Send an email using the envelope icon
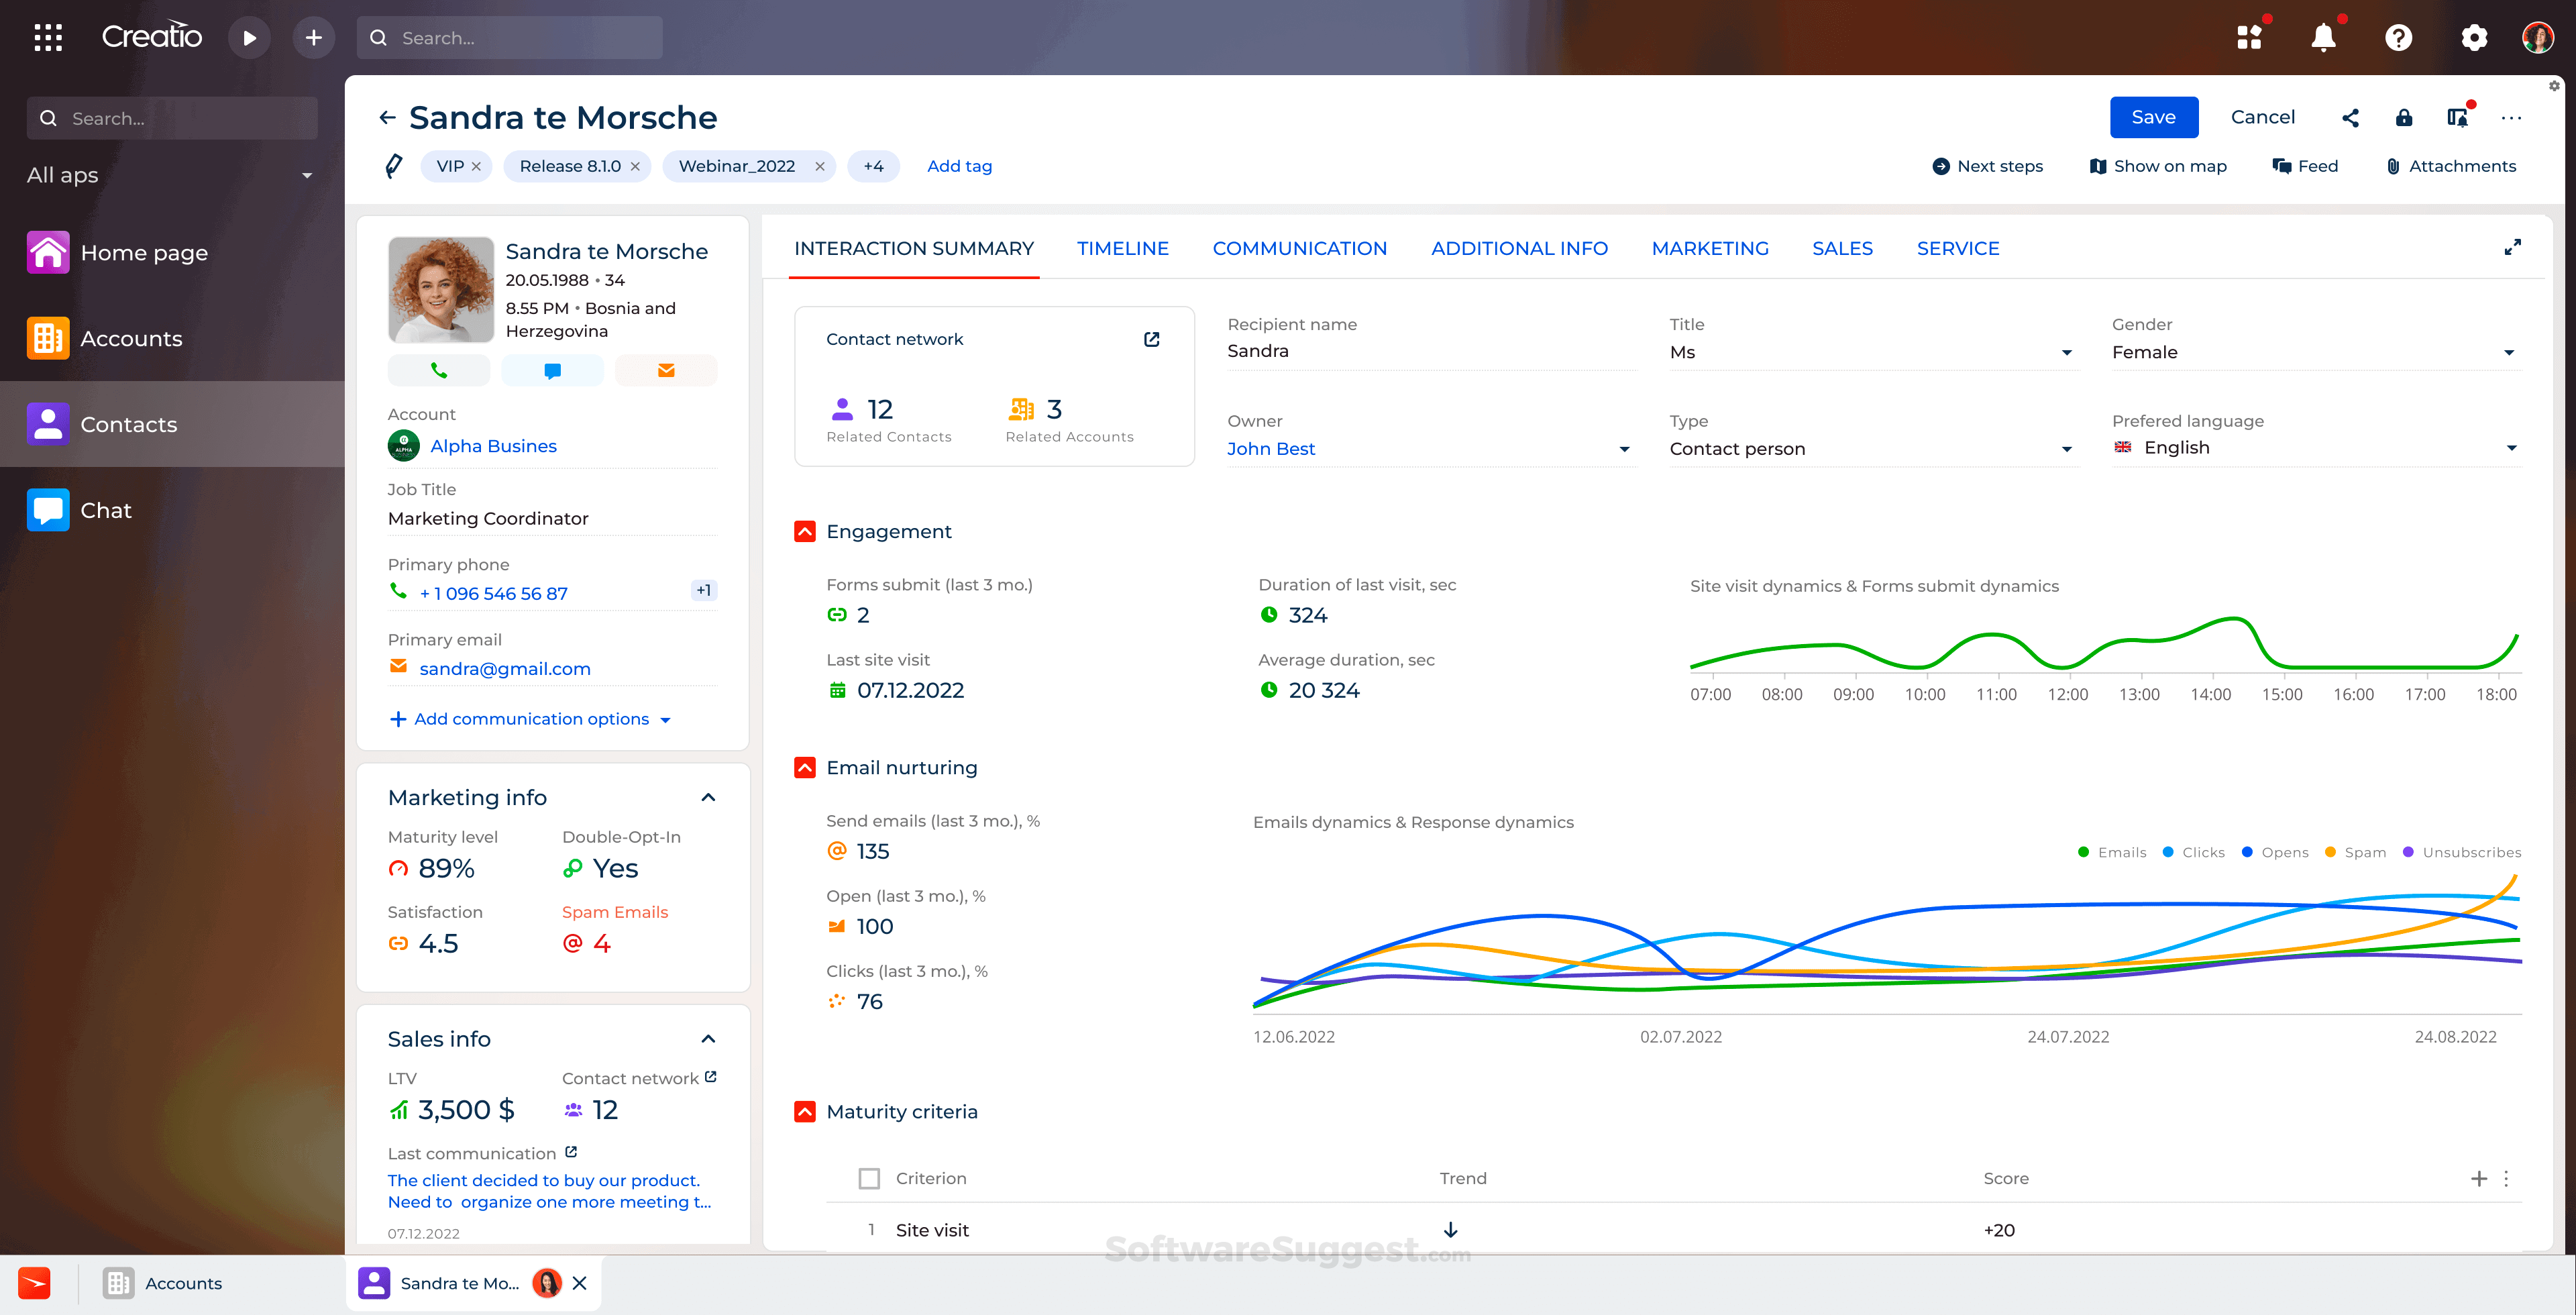Viewport: 2576px width, 1315px height. click(665, 370)
